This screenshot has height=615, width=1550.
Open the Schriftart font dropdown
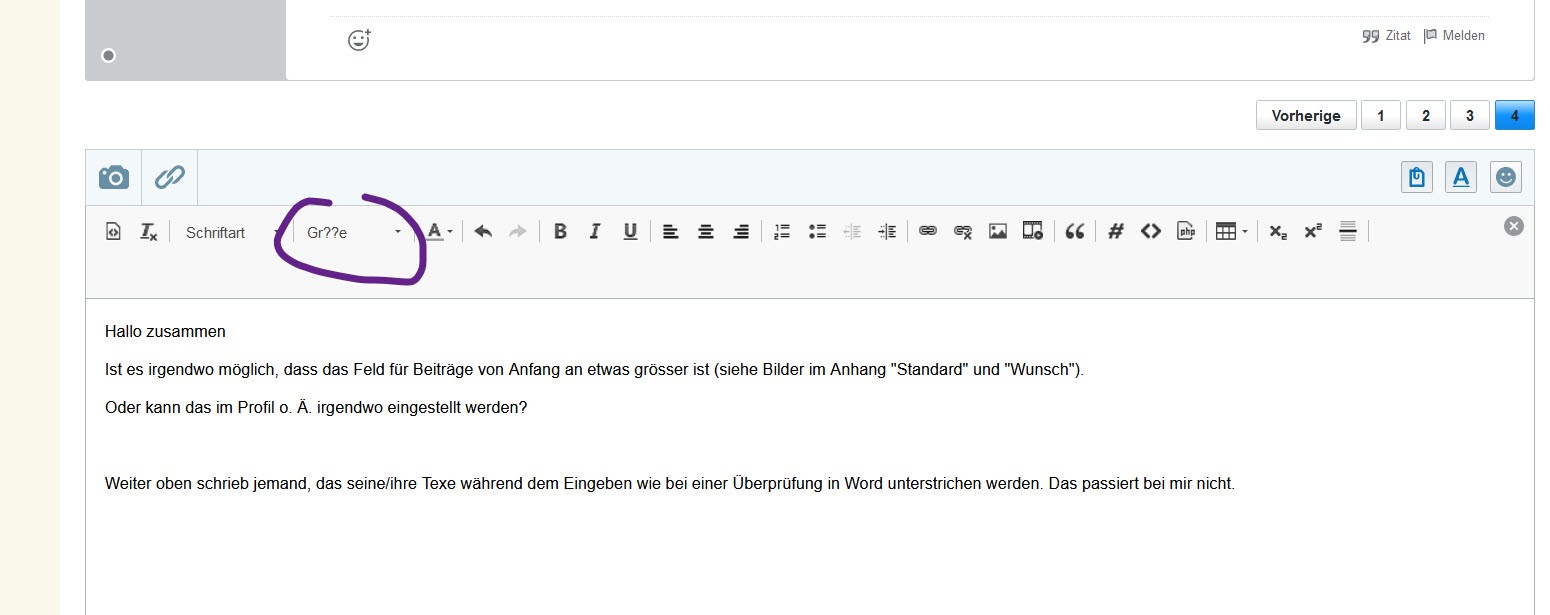coord(232,232)
